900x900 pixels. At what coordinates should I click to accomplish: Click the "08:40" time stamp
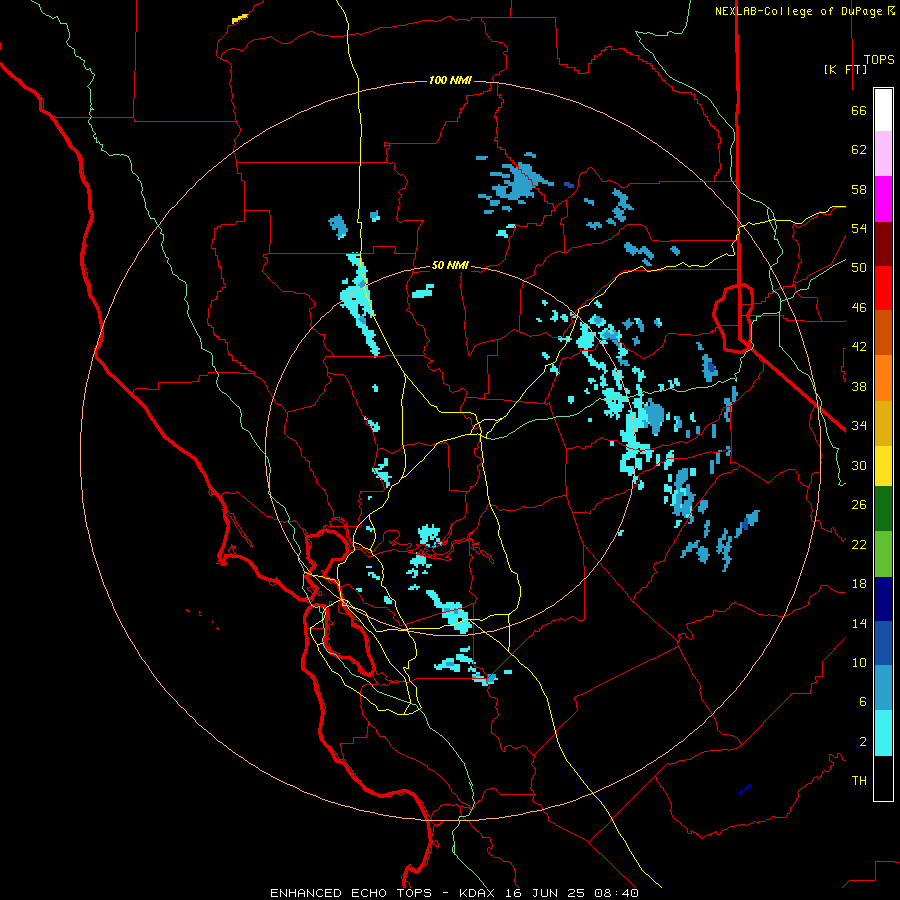click(x=616, y=893)
